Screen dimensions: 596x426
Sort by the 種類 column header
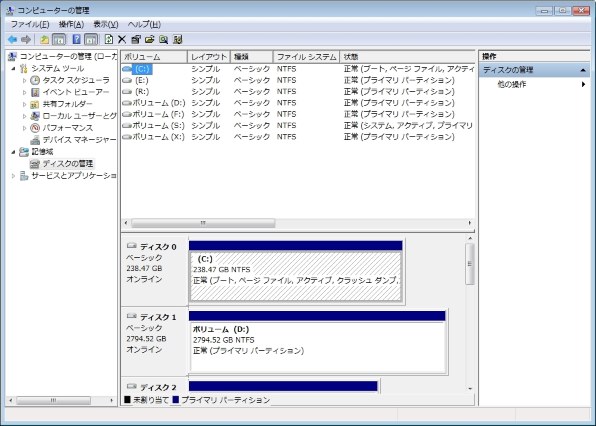pos(252,57)
